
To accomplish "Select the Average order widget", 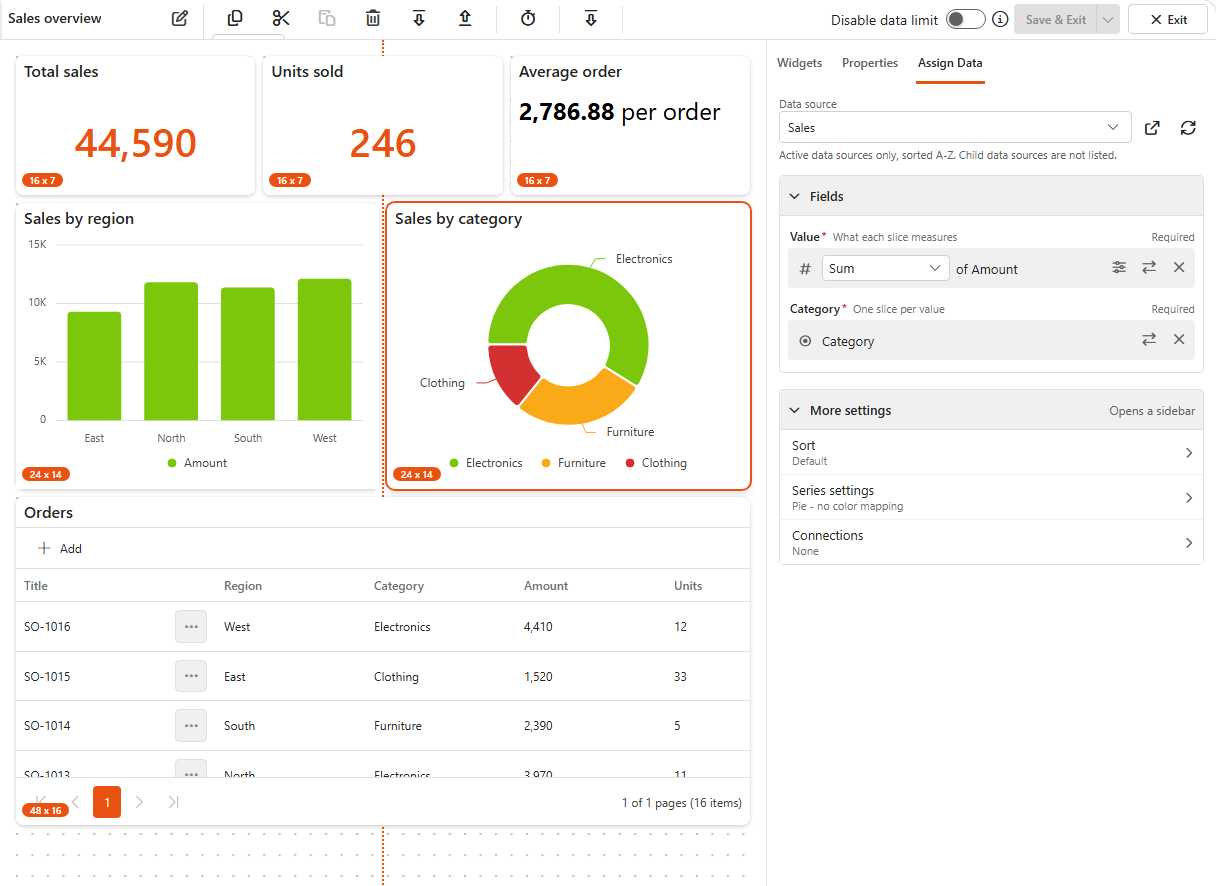I will tap(630, 125).
